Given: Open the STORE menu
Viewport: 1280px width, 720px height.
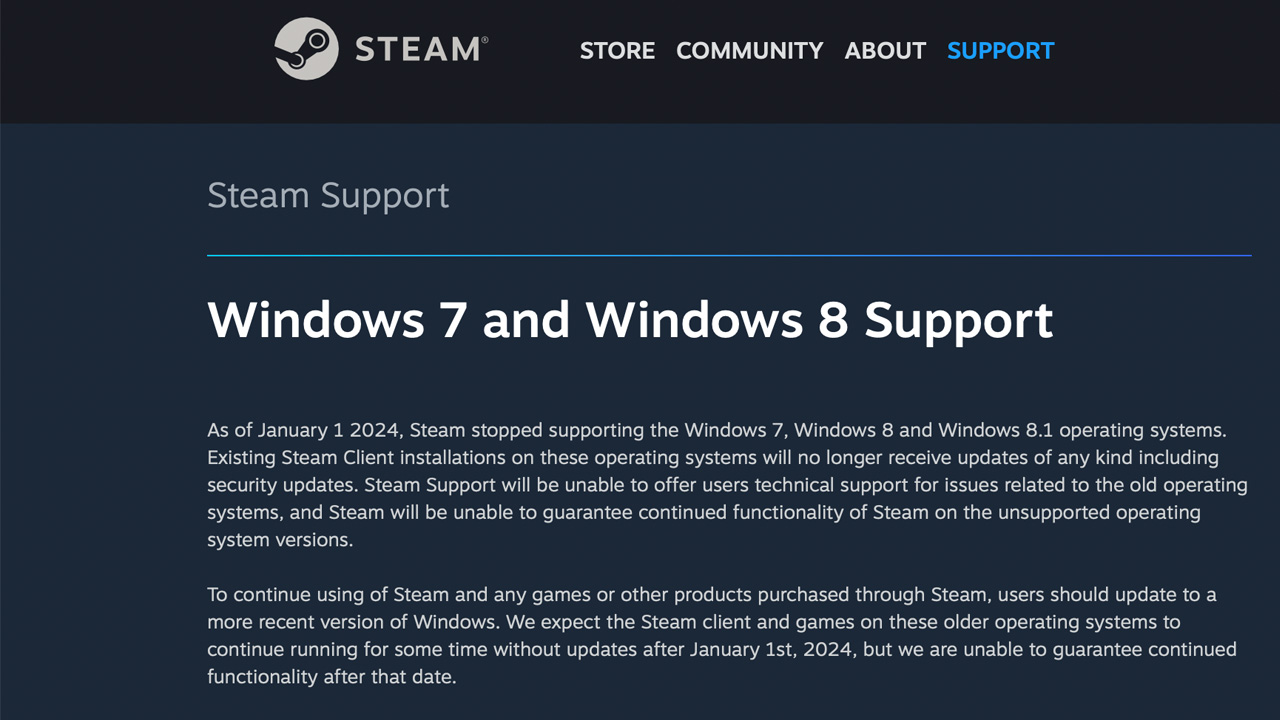Looking at the screenshot, I should [617, 51].
